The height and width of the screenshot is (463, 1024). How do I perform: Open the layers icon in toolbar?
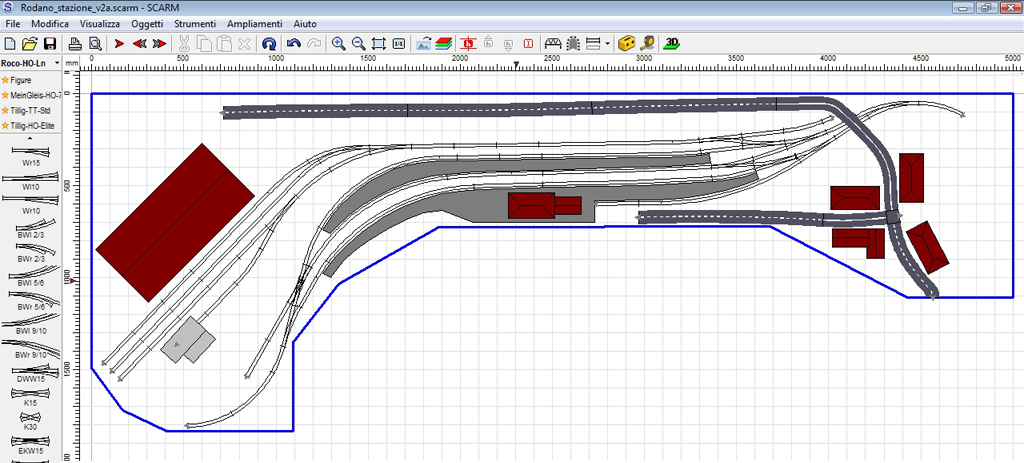point(444,44)
